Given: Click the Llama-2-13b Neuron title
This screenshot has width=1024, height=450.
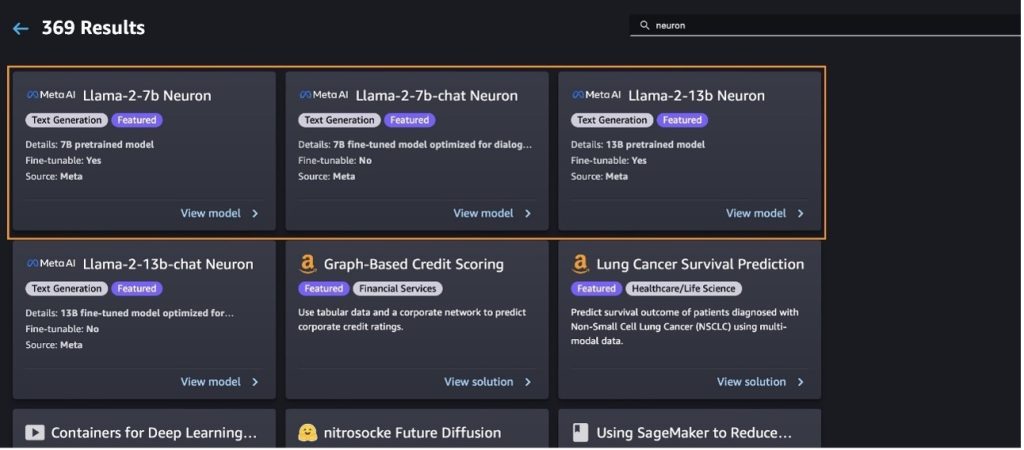Looking at the screenshot, I should coord(696,95).
